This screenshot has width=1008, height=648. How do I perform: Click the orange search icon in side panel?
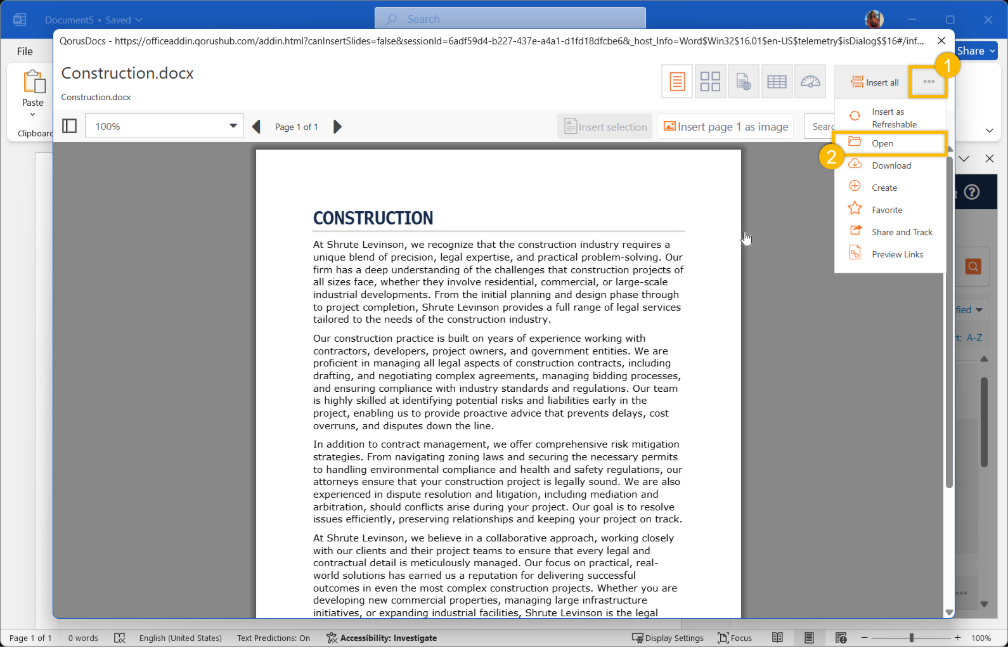(972, 266)
